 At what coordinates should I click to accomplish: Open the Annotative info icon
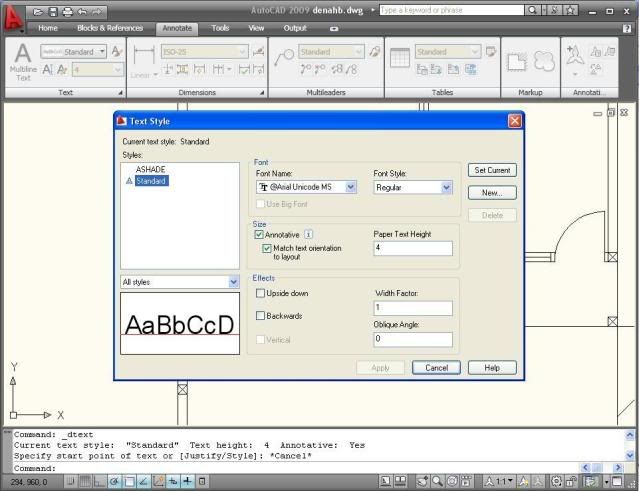click(308, 234)
